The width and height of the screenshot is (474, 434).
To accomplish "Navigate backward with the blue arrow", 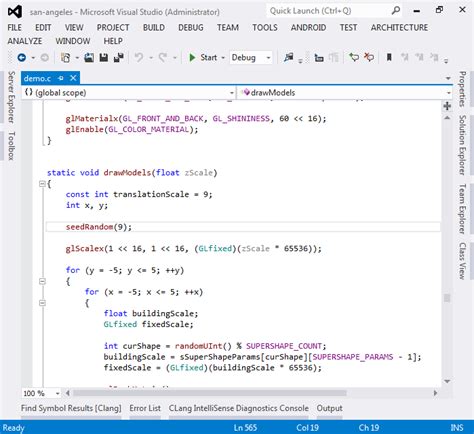I will (x=22, y=58).
